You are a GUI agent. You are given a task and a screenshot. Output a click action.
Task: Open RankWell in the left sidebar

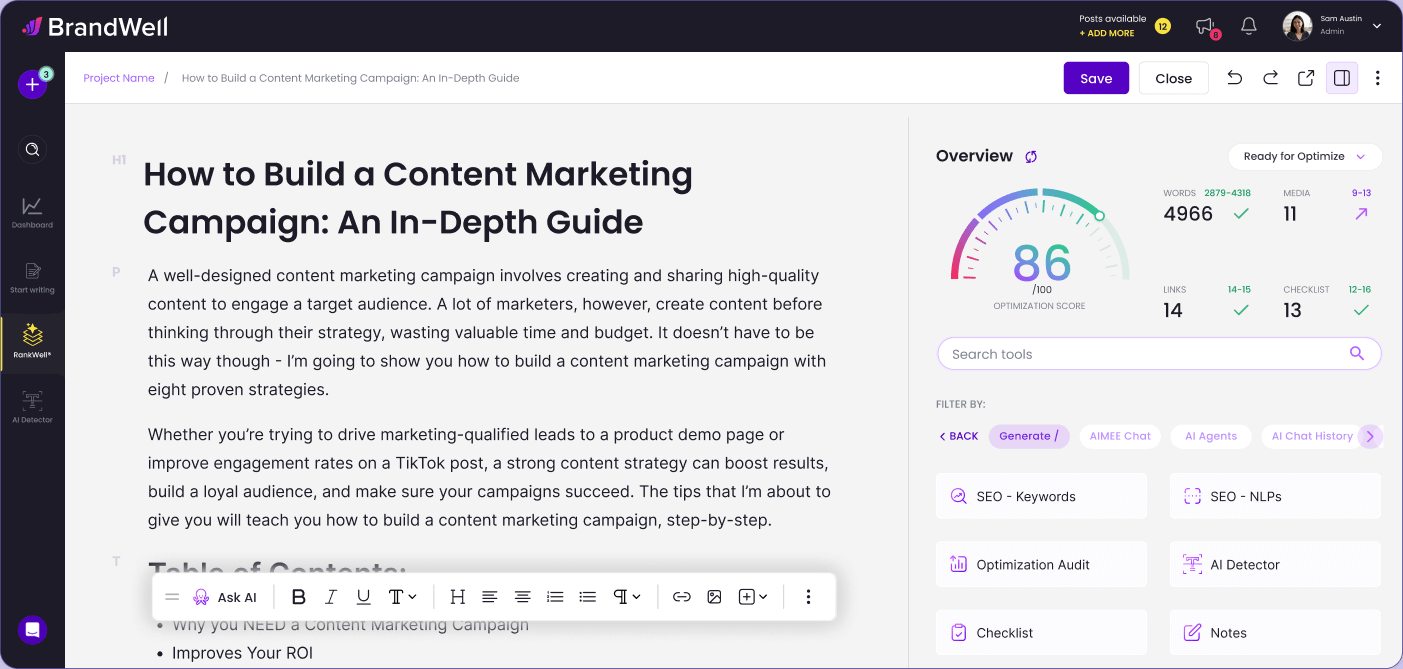(x=32, y=342)
